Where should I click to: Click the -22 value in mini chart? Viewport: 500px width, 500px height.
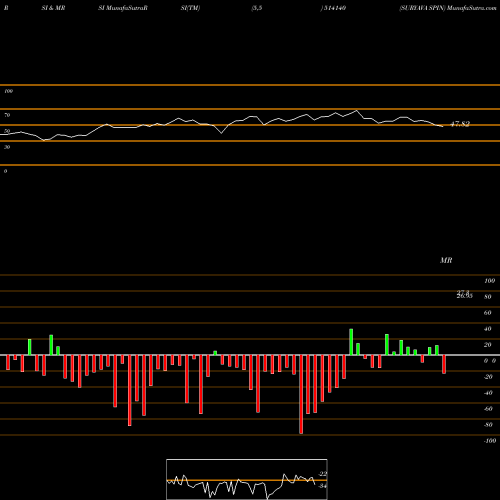pyautogui.click(x=323, y=474)
